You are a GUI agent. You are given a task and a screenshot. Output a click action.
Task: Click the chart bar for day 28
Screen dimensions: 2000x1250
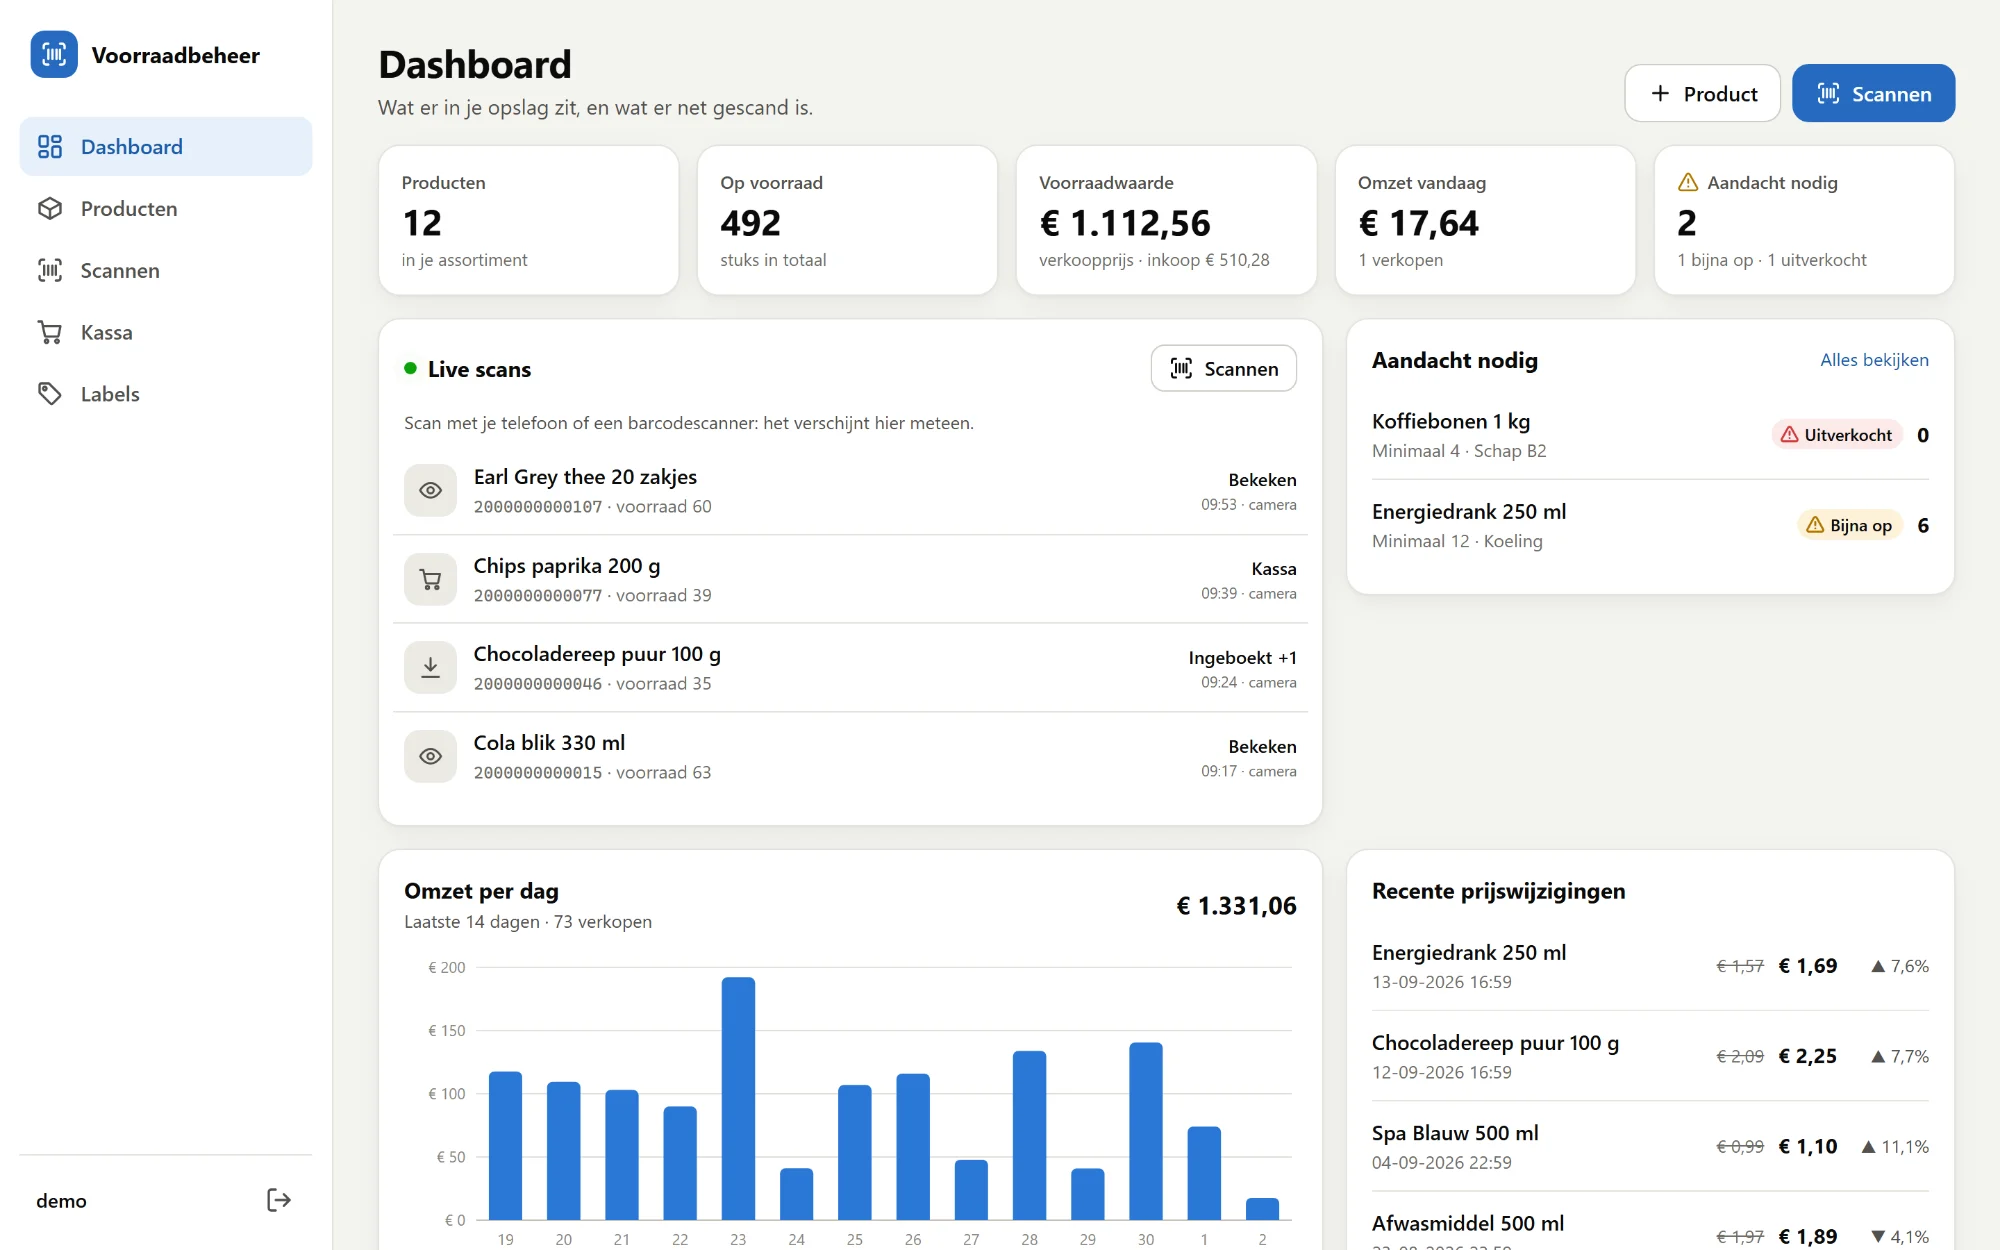tap(1030, 1135)
